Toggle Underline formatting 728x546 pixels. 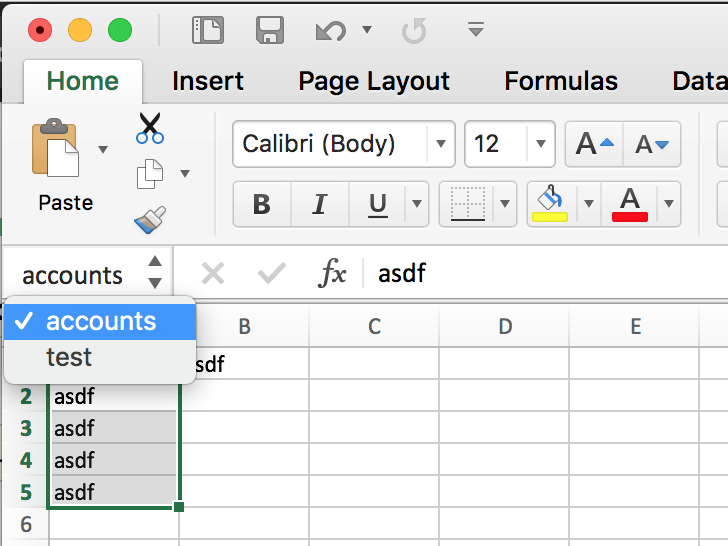click(x=377, y=205)
